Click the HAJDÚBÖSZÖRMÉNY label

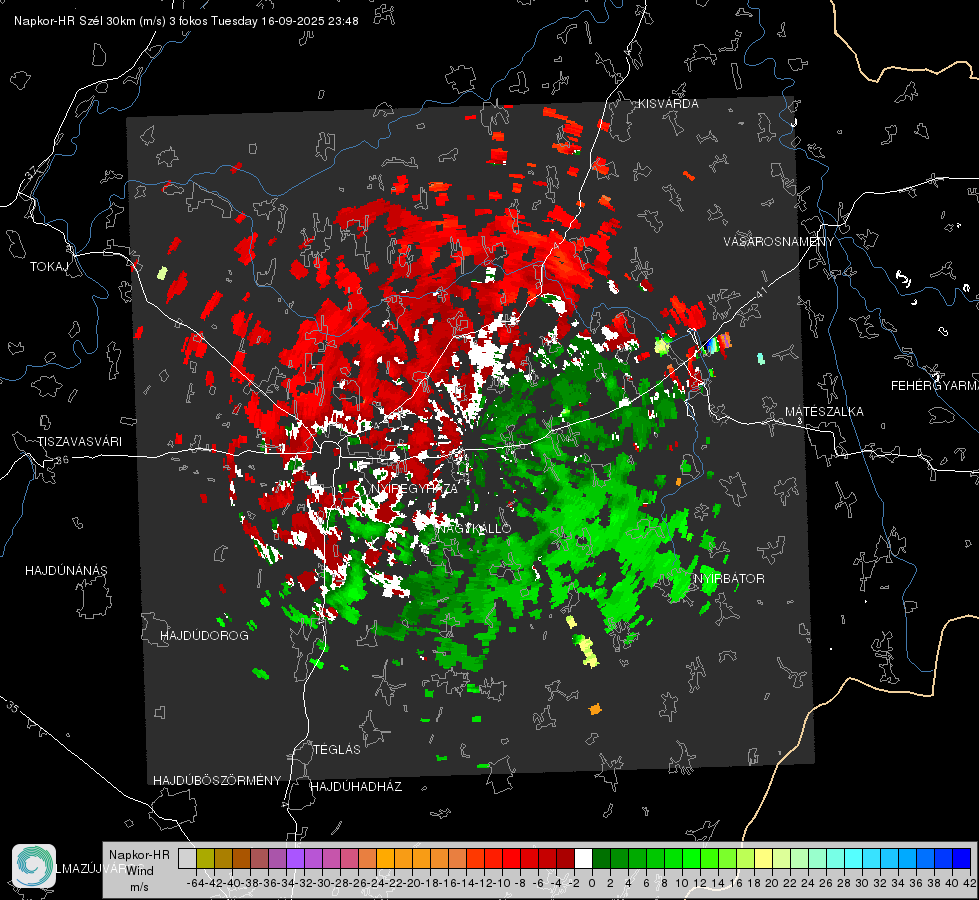pos(217,781)
